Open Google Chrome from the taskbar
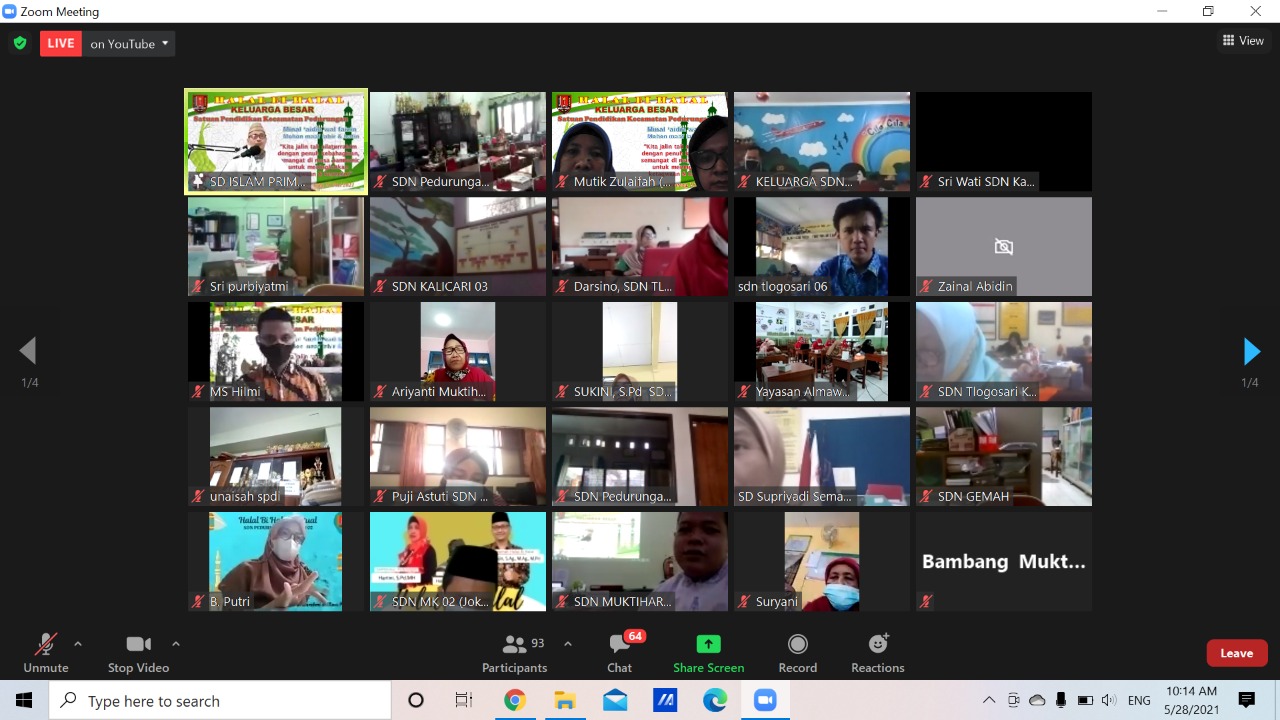This screenshot has height=720, width=1280. click(x=515, y=700)
